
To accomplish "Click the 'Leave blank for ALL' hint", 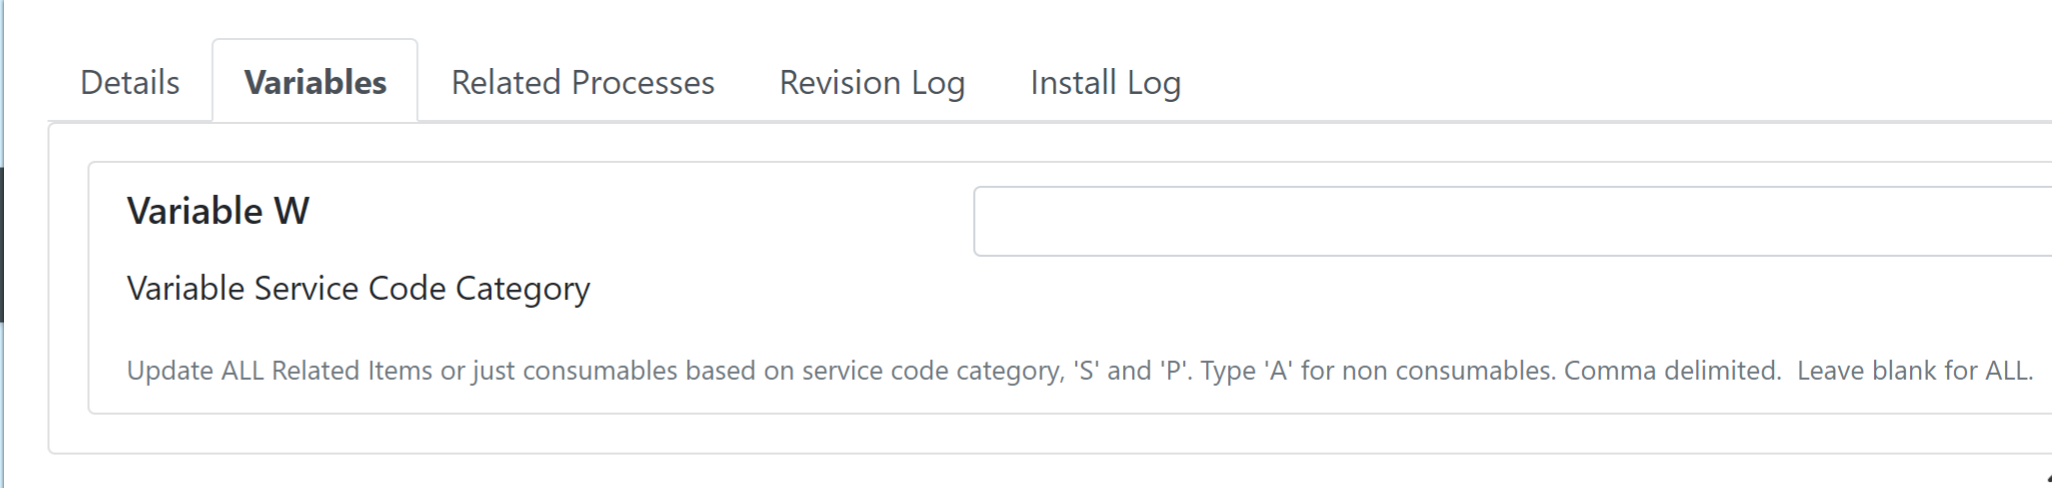I will pyautogui.click(x=1915, y=371).
